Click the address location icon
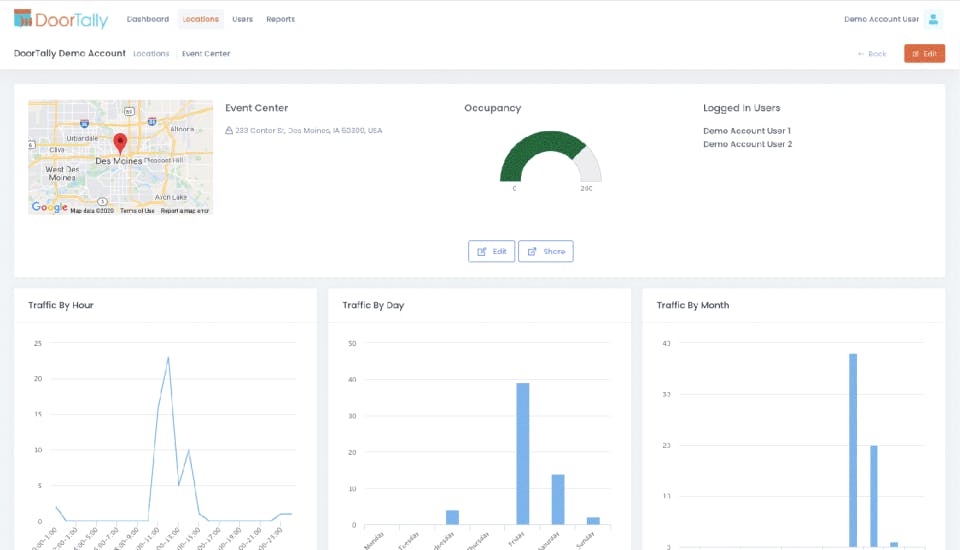The width and height of the screenshot is (960, 550). coord(229,130)
